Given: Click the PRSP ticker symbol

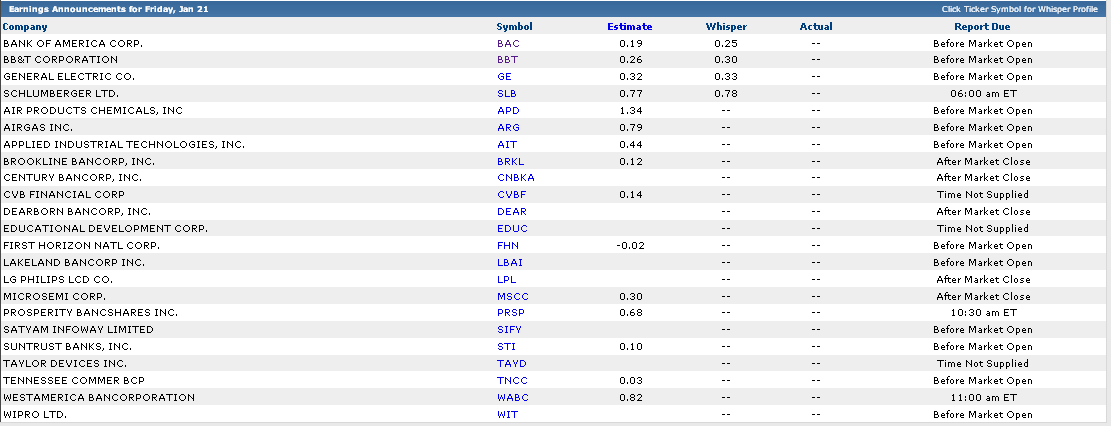Looking at the screenshot, I should [x=511, y=313].
